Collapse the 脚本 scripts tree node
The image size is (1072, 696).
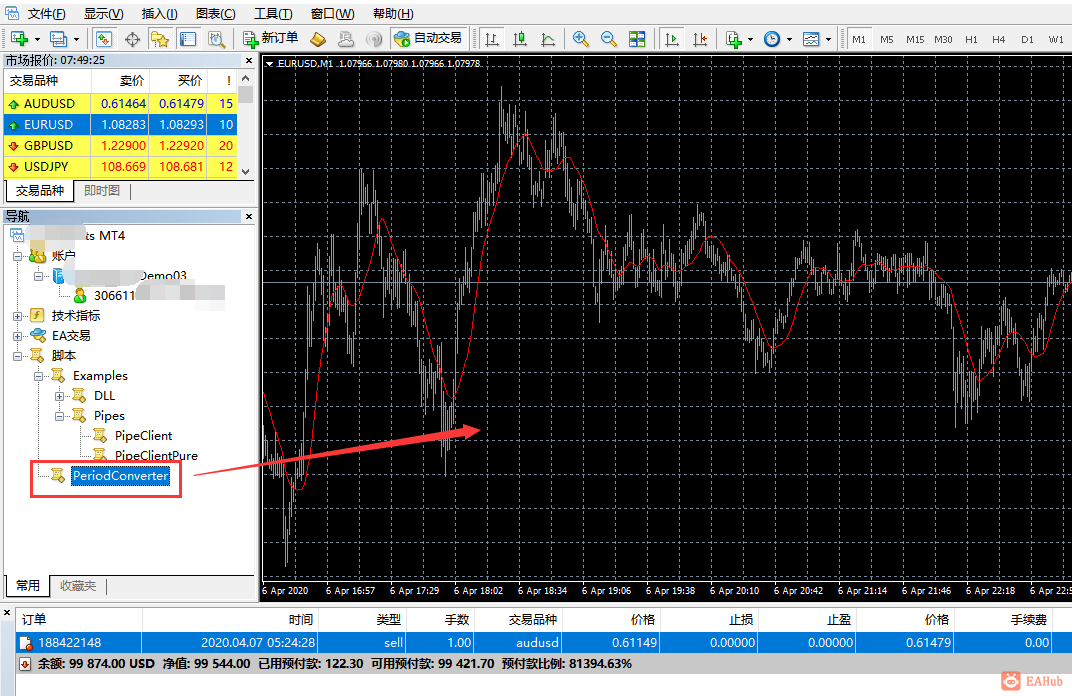pyautogui.click(x=17, y=356)
